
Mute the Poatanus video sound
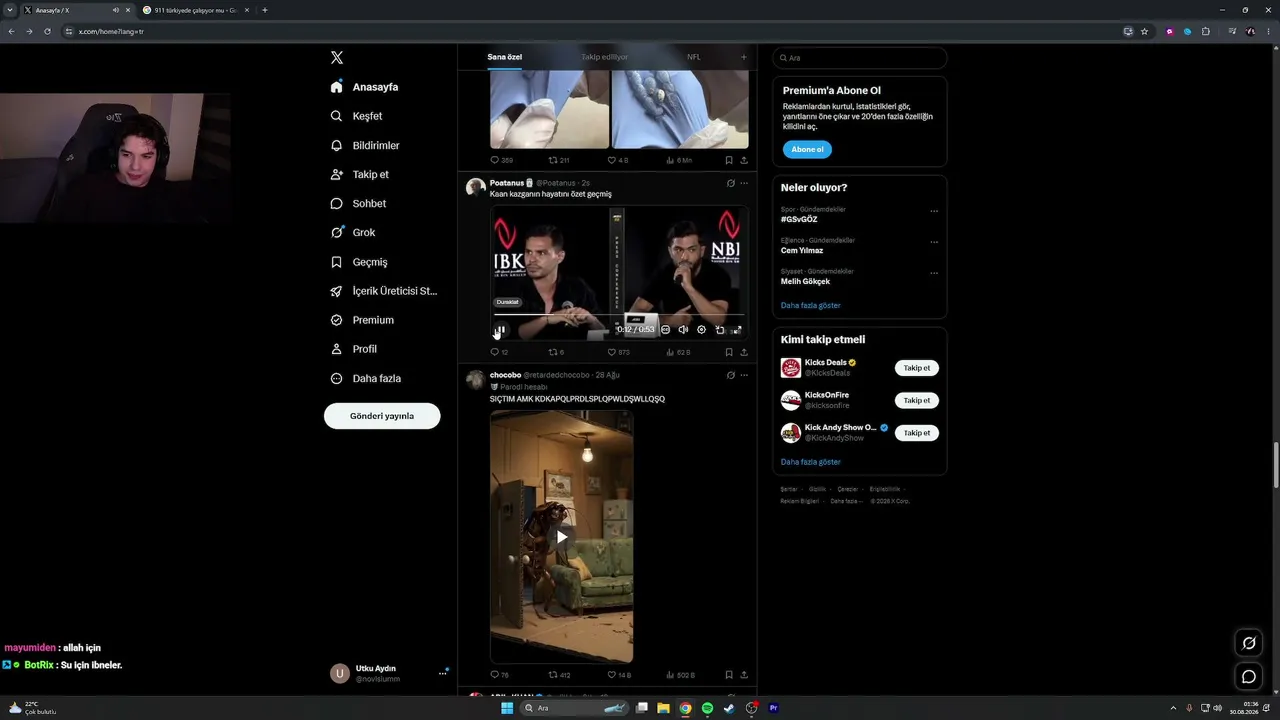683,330
